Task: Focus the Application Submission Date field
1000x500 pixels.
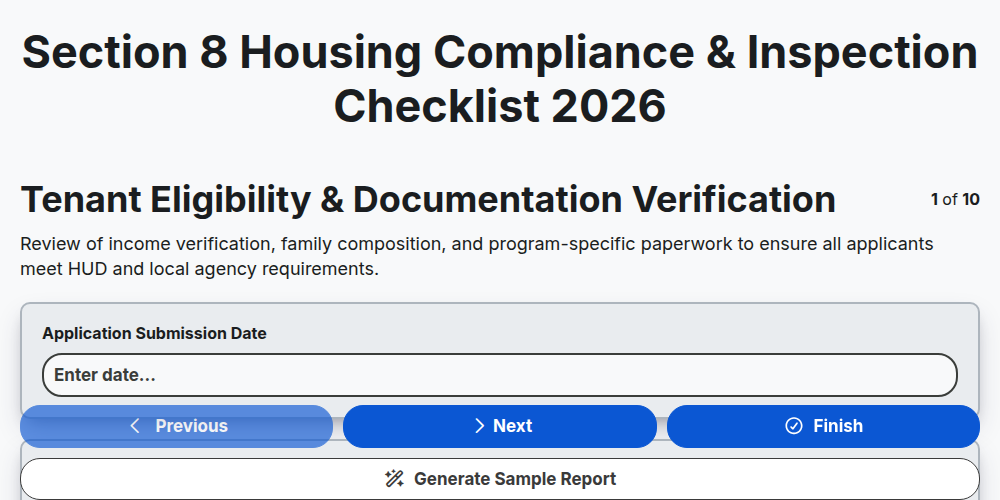Action: pyautogui.click(x=500, y=375)
